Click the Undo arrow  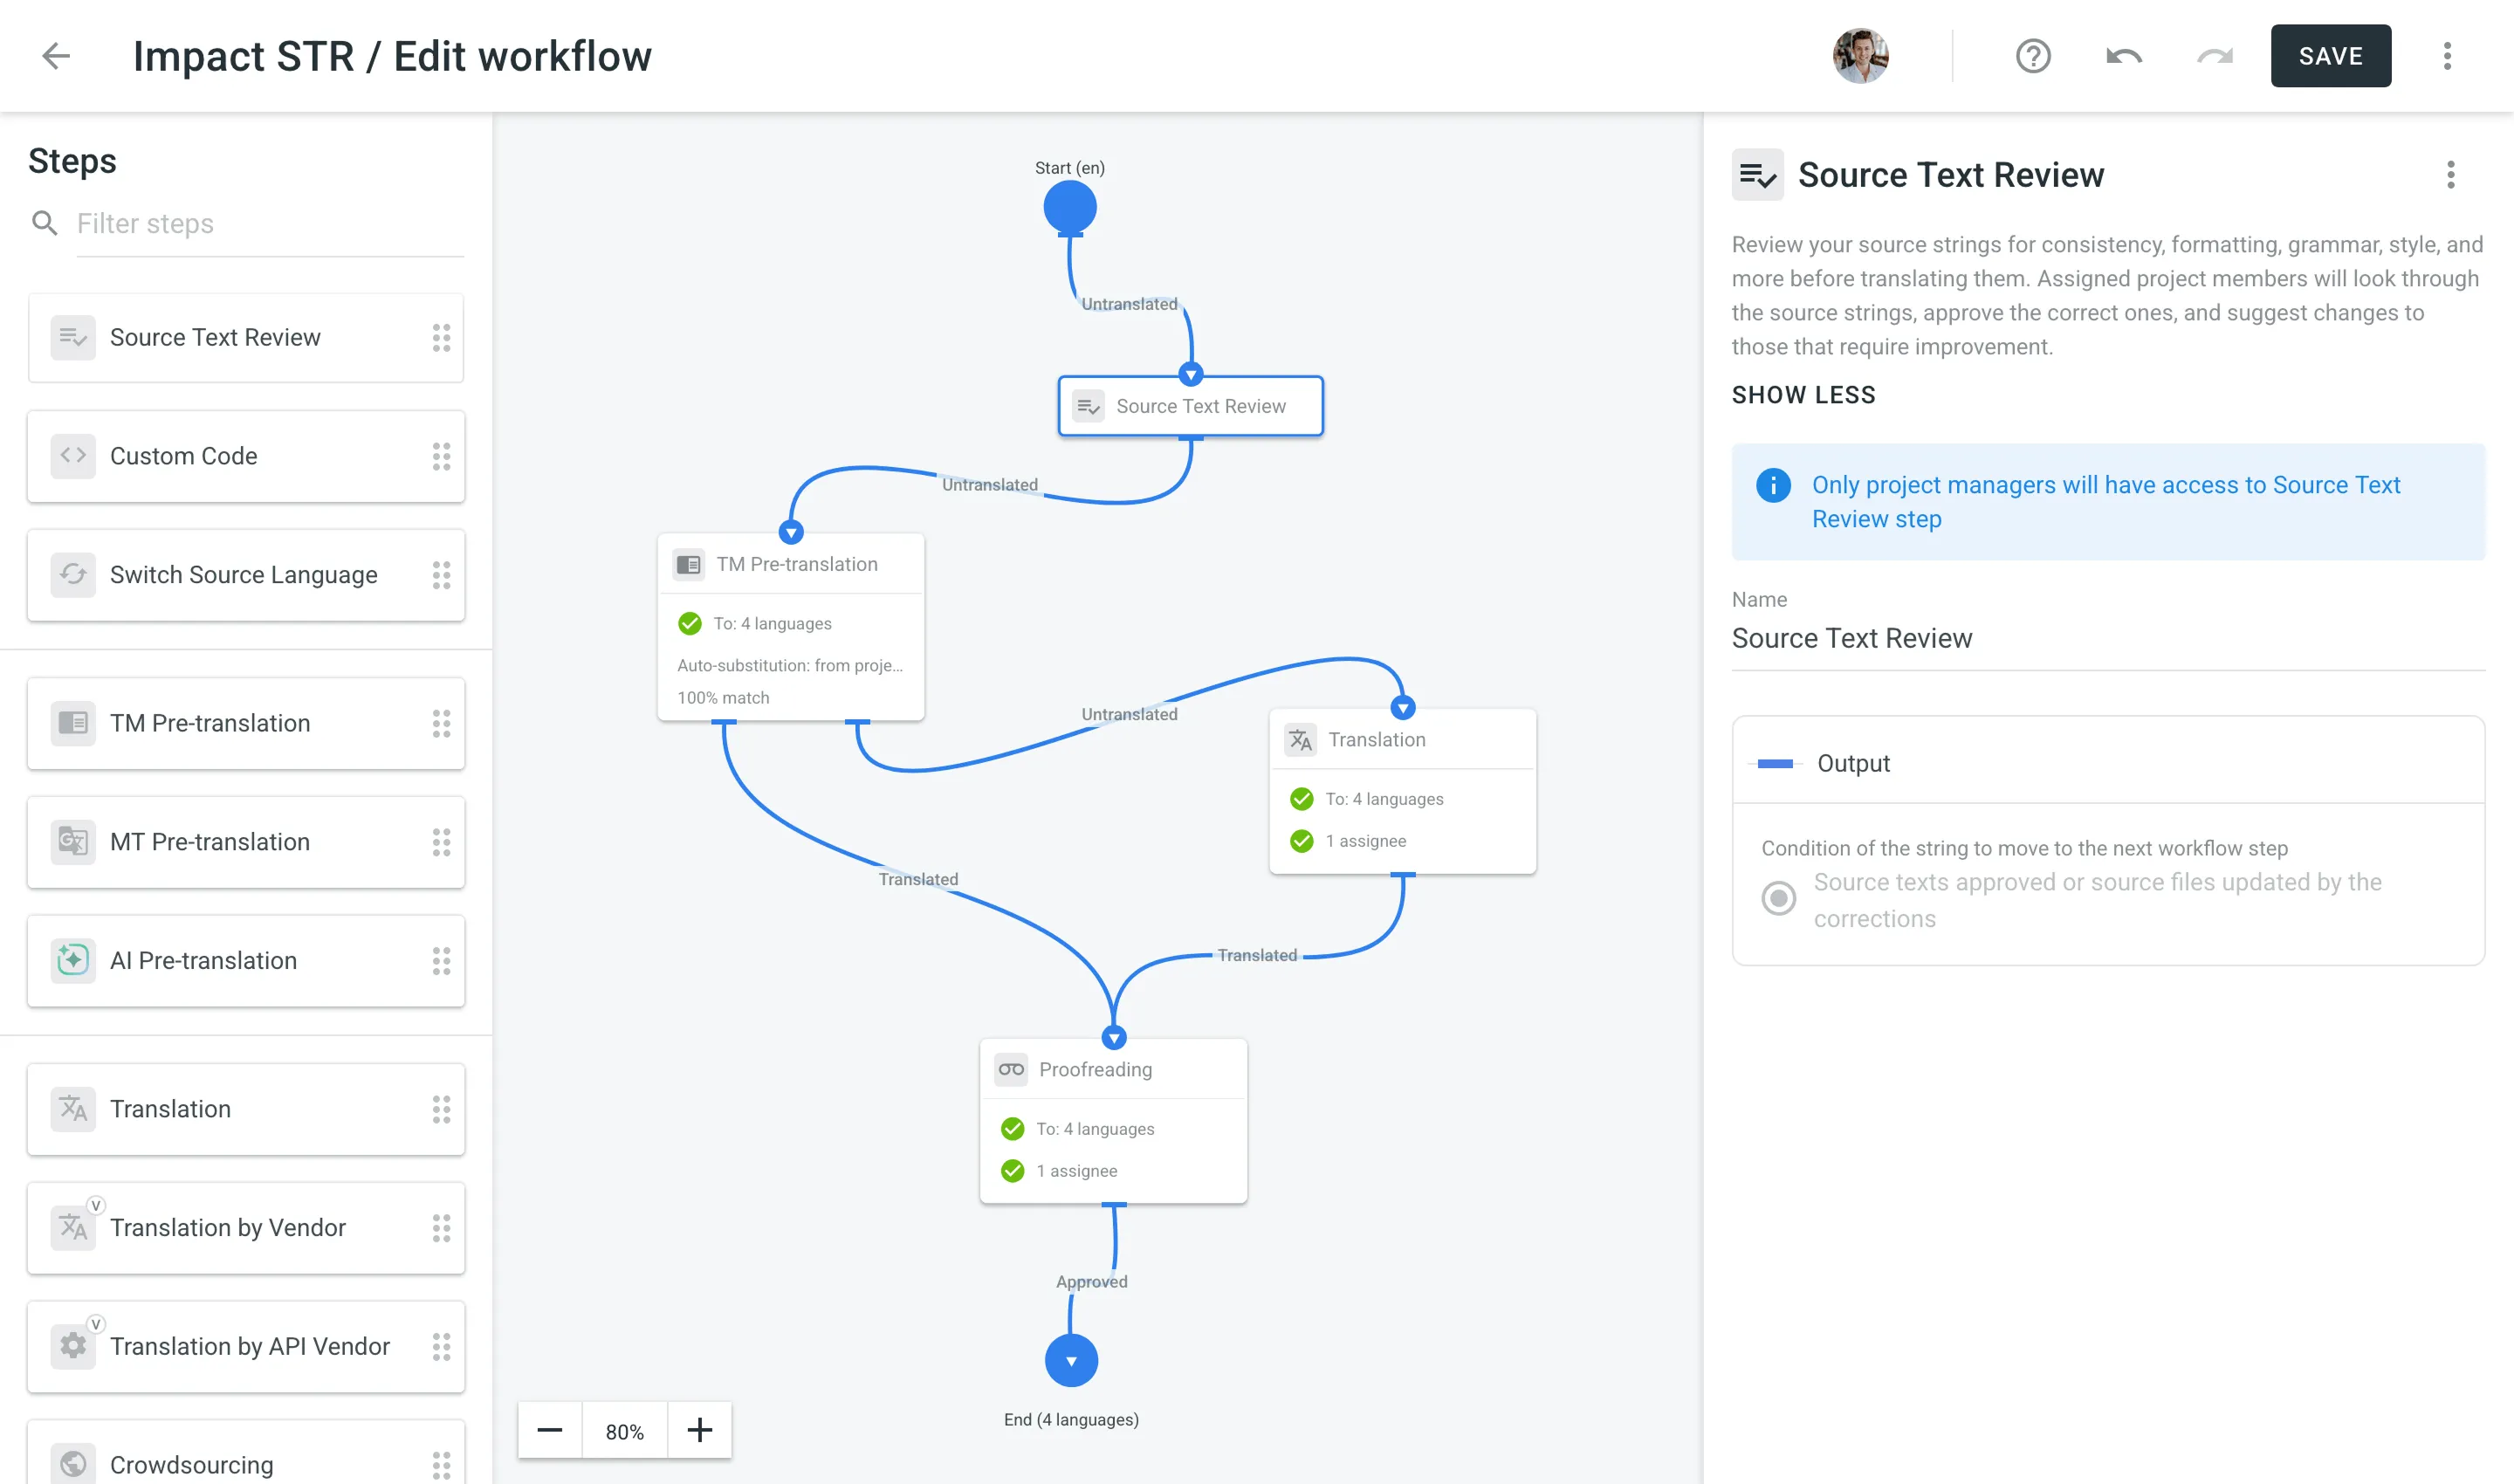coord(2123,56)
